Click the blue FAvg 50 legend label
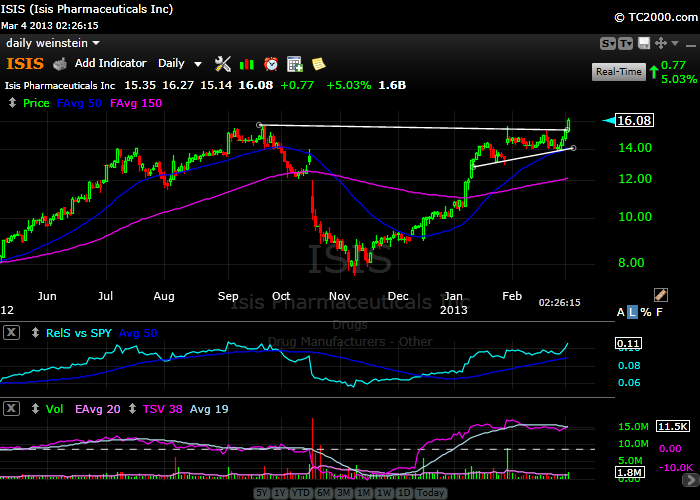The image size is (700, 500). (79, 103)
